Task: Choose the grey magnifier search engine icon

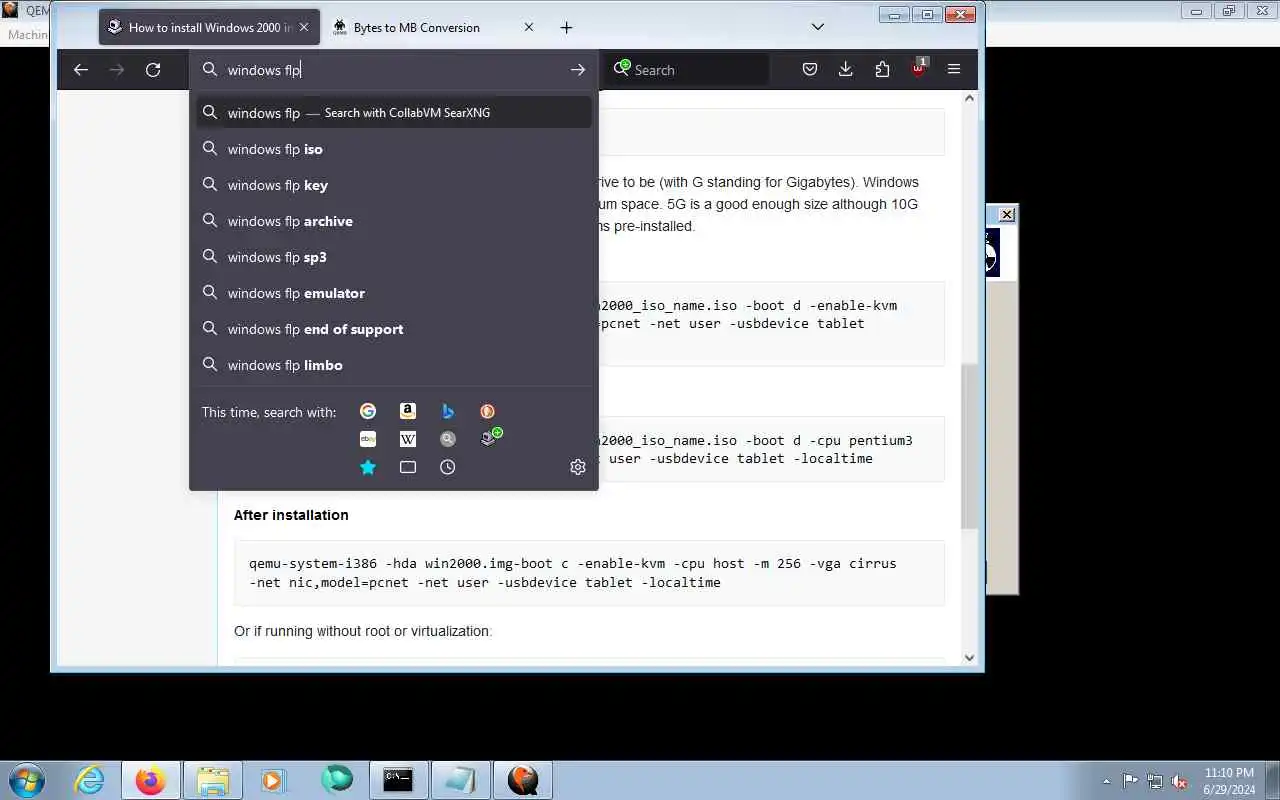Action: 448,439
